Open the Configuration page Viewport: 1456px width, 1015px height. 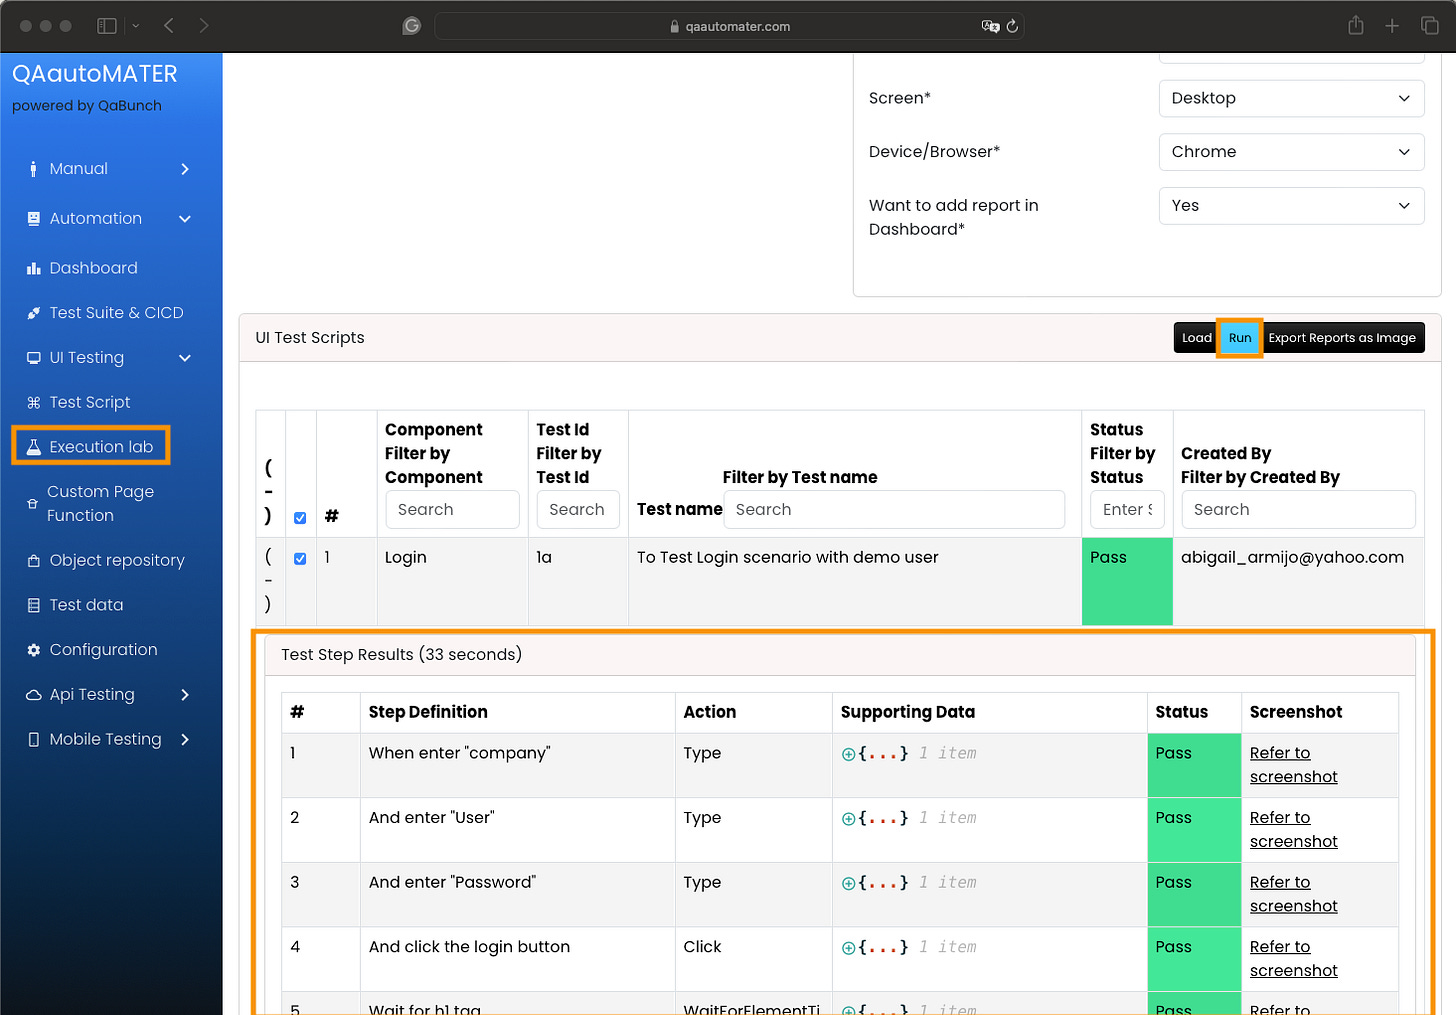point(104,650)
